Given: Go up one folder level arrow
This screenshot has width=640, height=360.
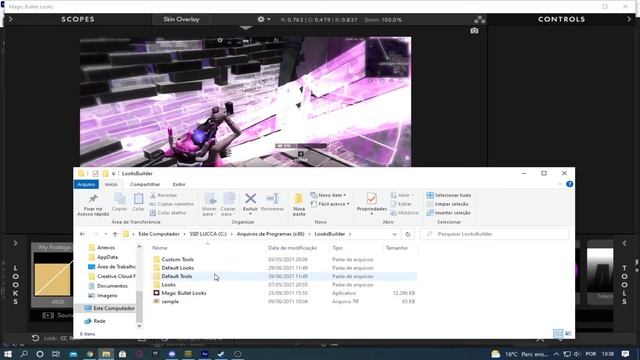Looking at the screenshot, I should (x=115, y=234).
